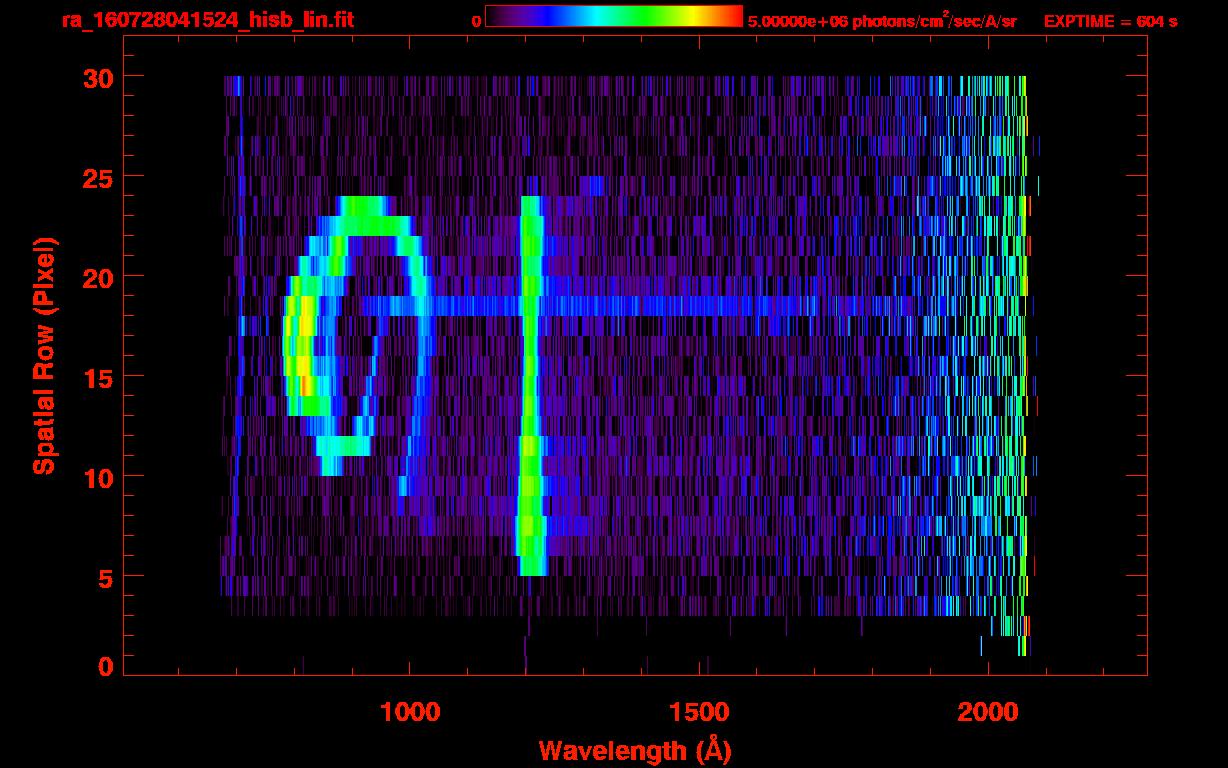Click the 1500 wavelength tick label
Viewport: 1228px width, 768px height.
(x=700, y=711)
